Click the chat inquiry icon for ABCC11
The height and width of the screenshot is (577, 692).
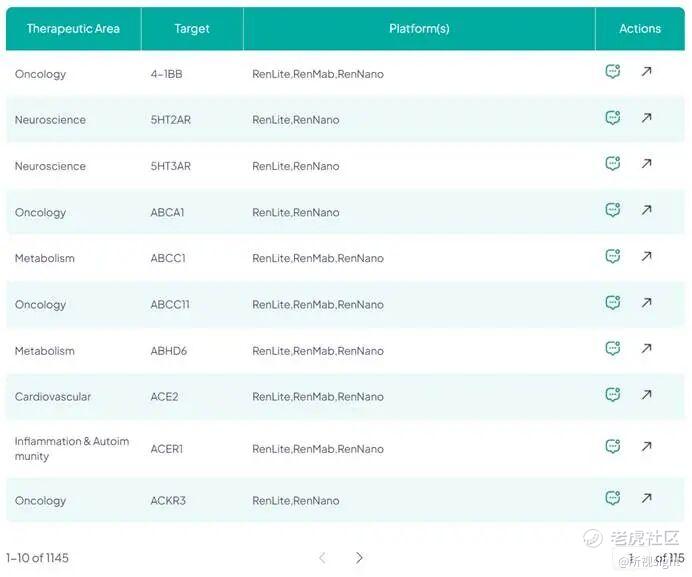pos(613,303)
